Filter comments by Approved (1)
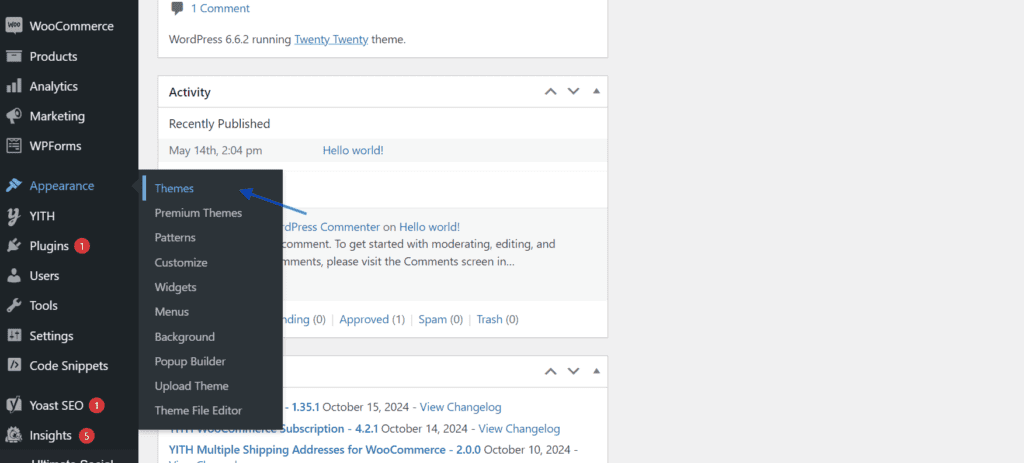 click(372, 319)
